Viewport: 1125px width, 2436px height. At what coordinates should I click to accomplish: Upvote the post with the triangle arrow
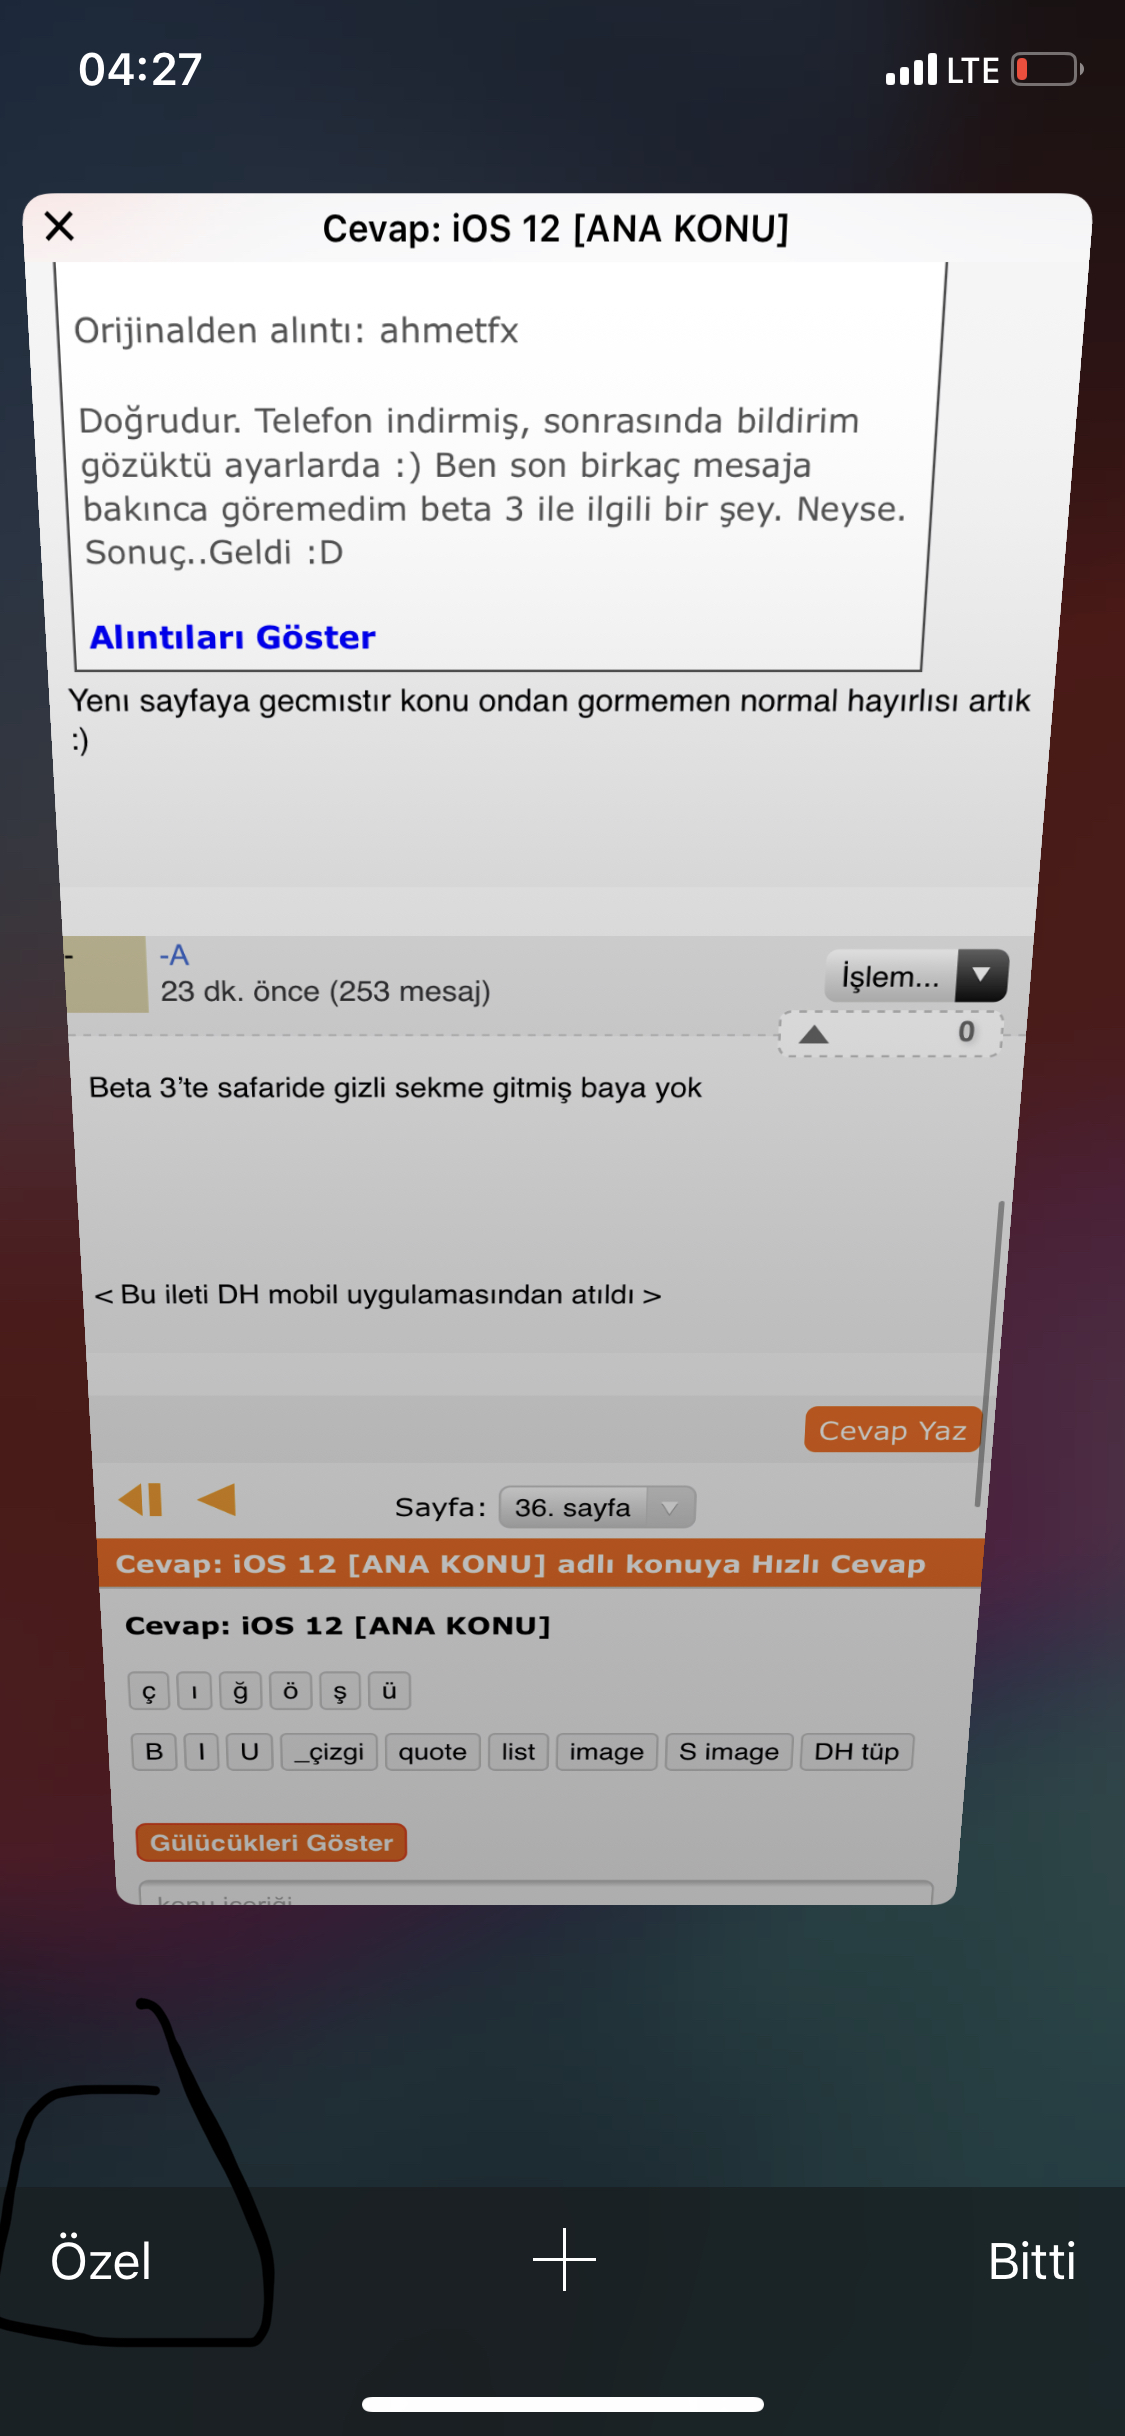pos(814,1034)
